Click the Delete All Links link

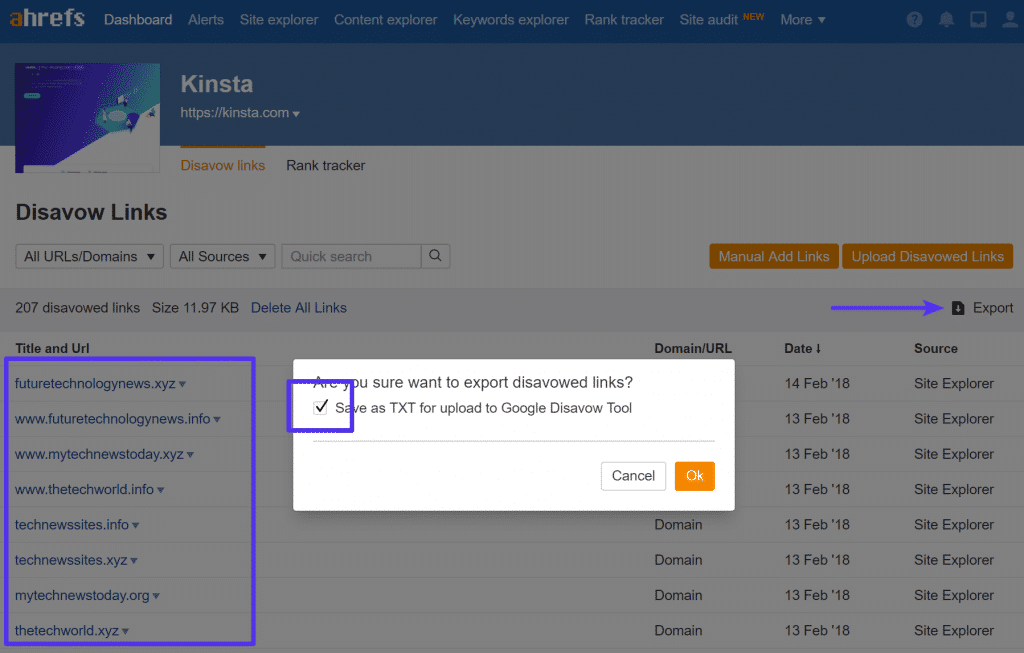point(298,308)
